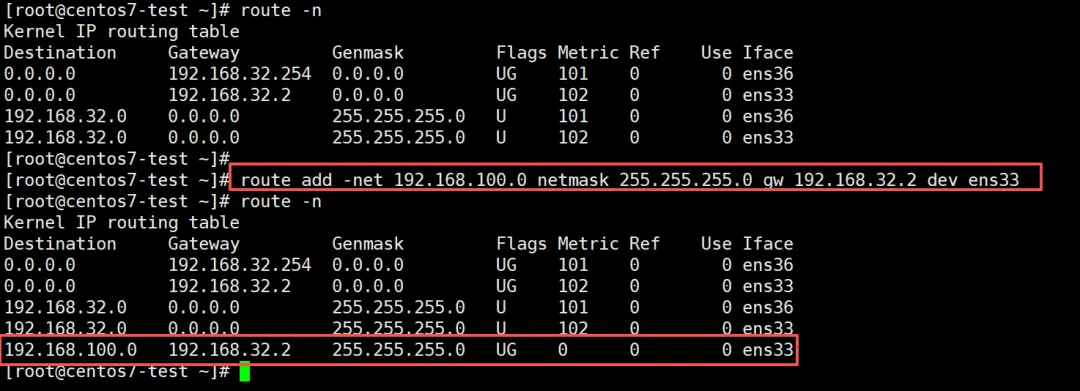This screenshot has width=1080, height=391.
Task: Click Metric '0' in the 192.168.100.0 row
Action: [x=563, y=350]
